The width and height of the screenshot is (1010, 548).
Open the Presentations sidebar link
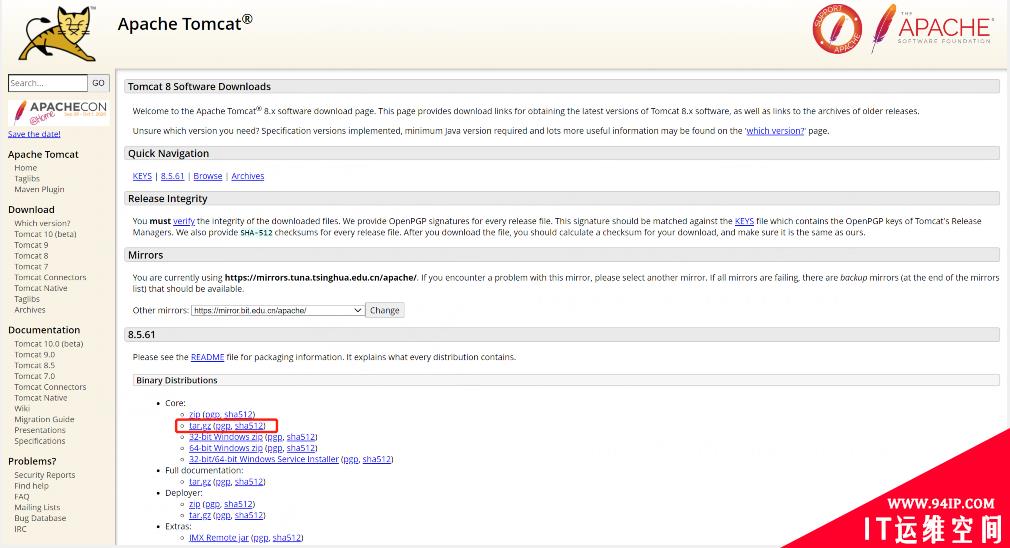pyautogui.click(x=40, y=430)
